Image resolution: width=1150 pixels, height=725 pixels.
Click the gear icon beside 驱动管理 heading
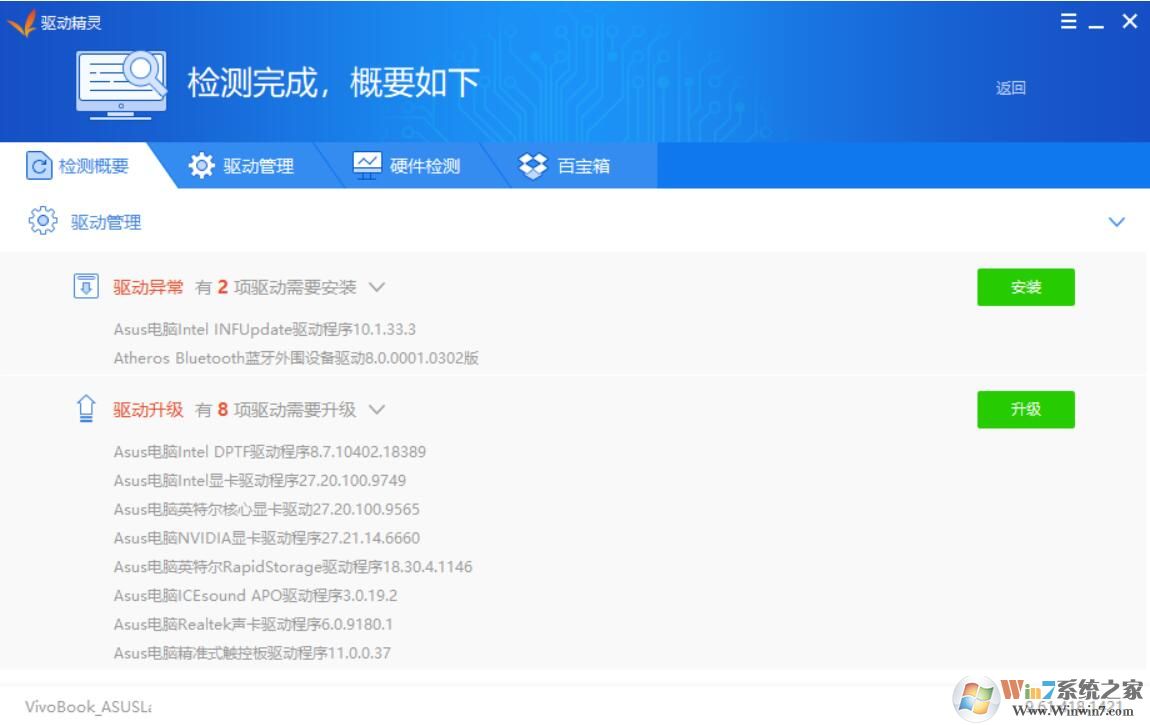pos(41,221)
